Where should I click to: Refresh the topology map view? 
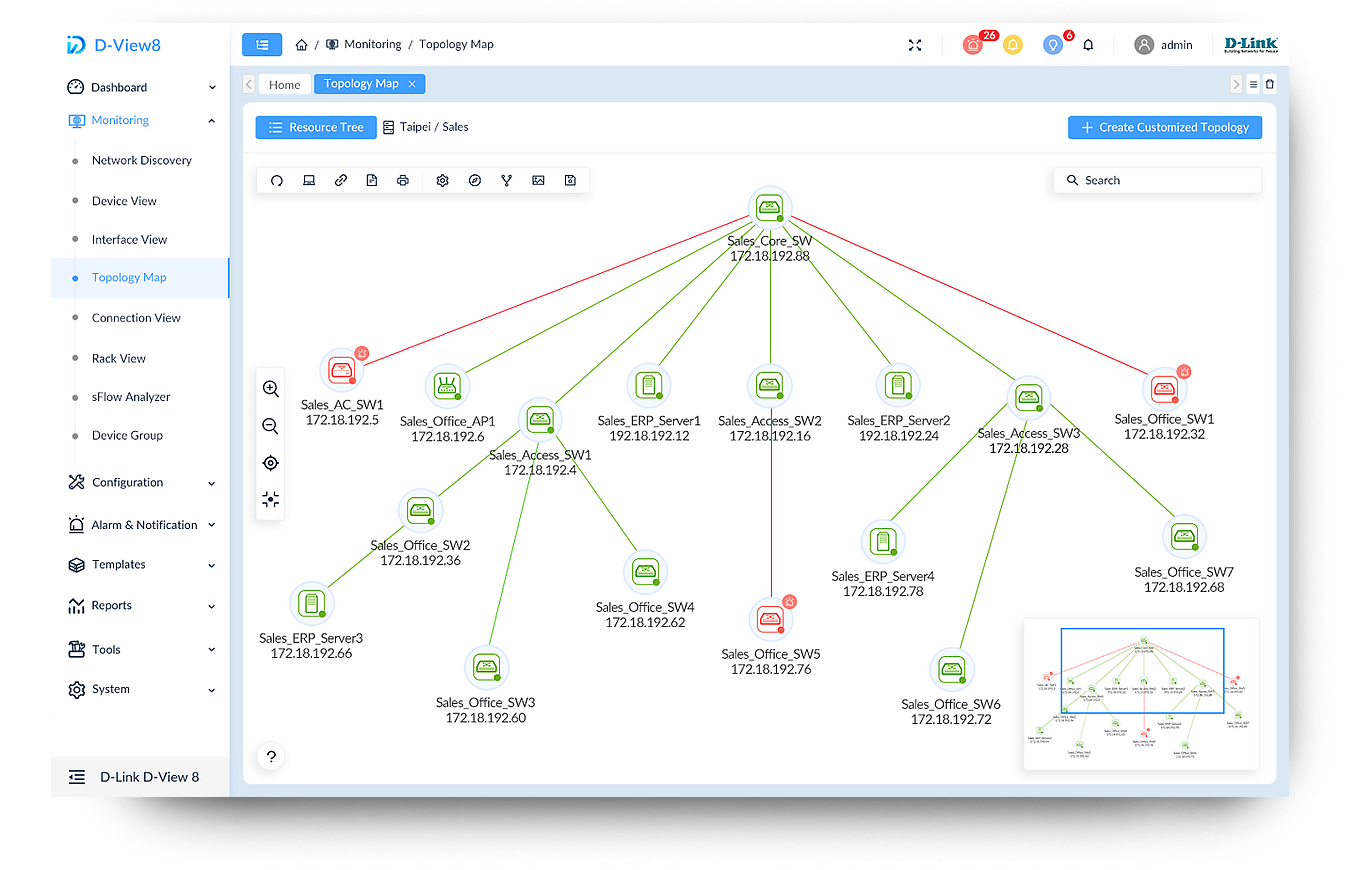[277, 180]
